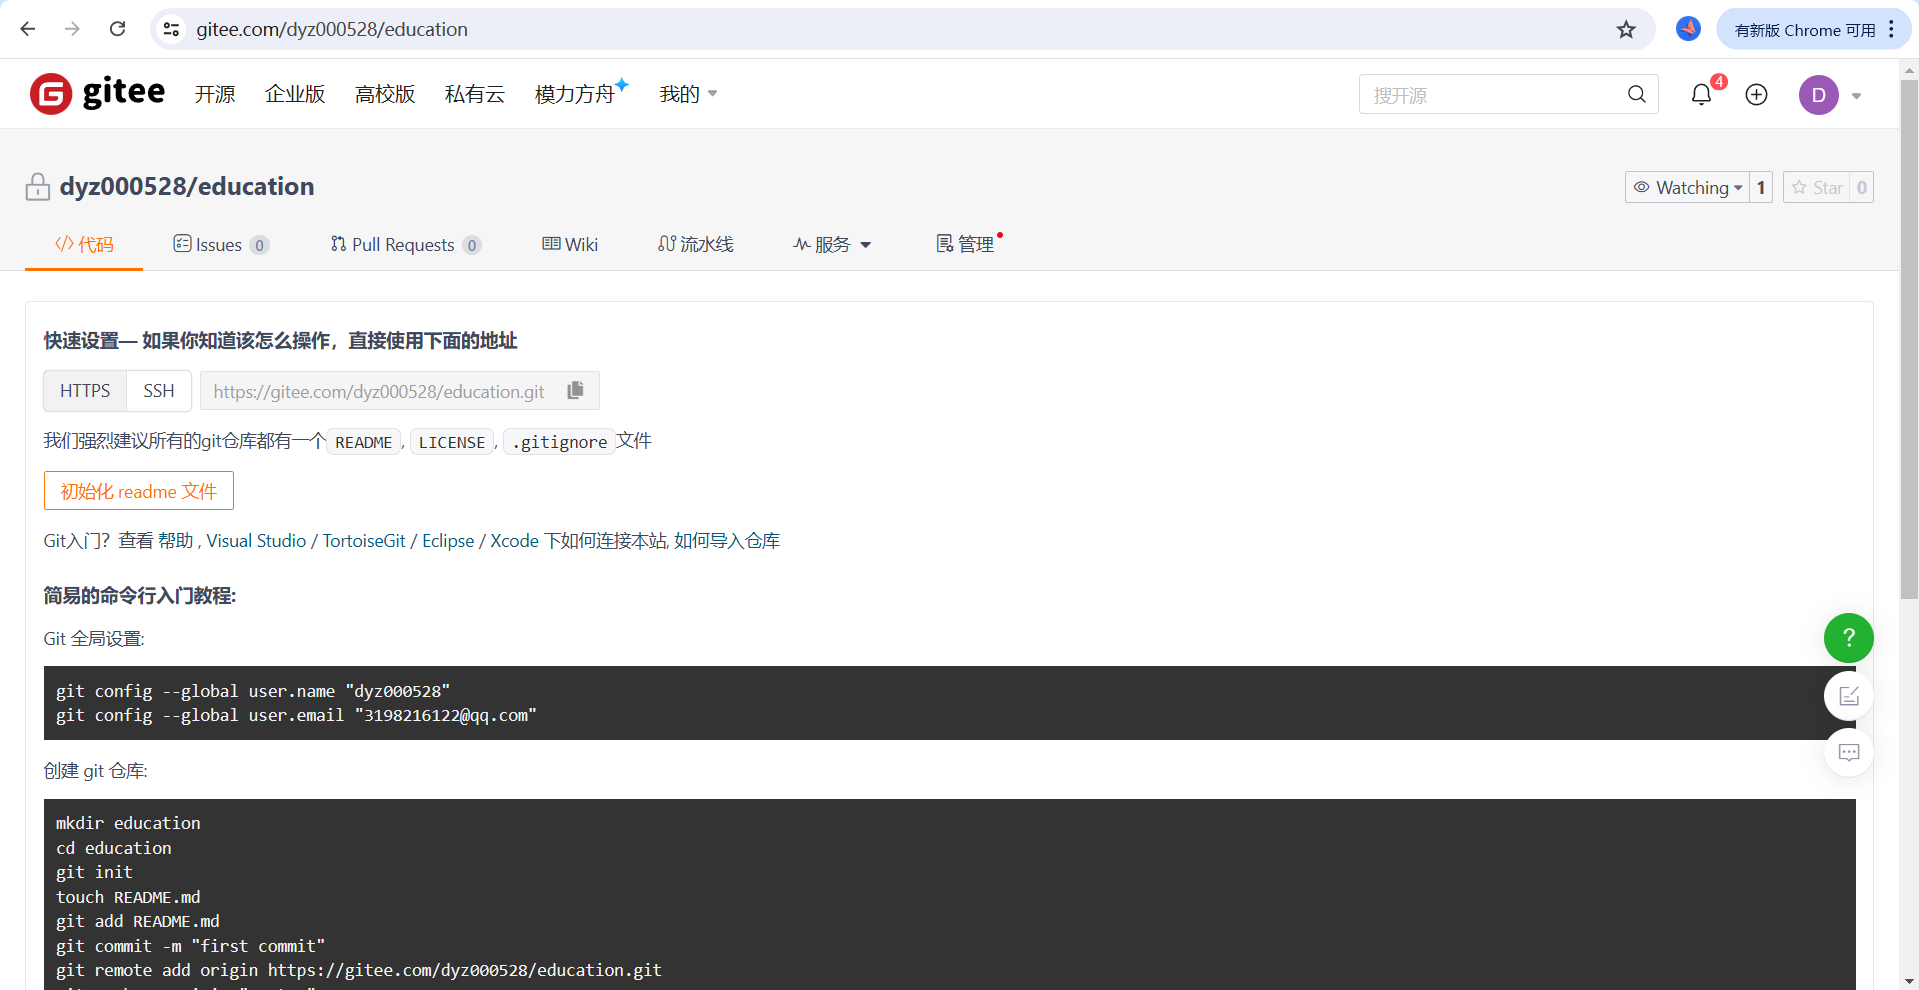Open the feedback comment icon on right edge

(x=1848, y=752)
